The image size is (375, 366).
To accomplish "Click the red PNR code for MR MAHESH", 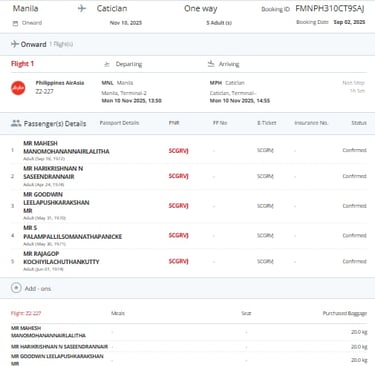I will pyautogui.click(x=178, y=151).
